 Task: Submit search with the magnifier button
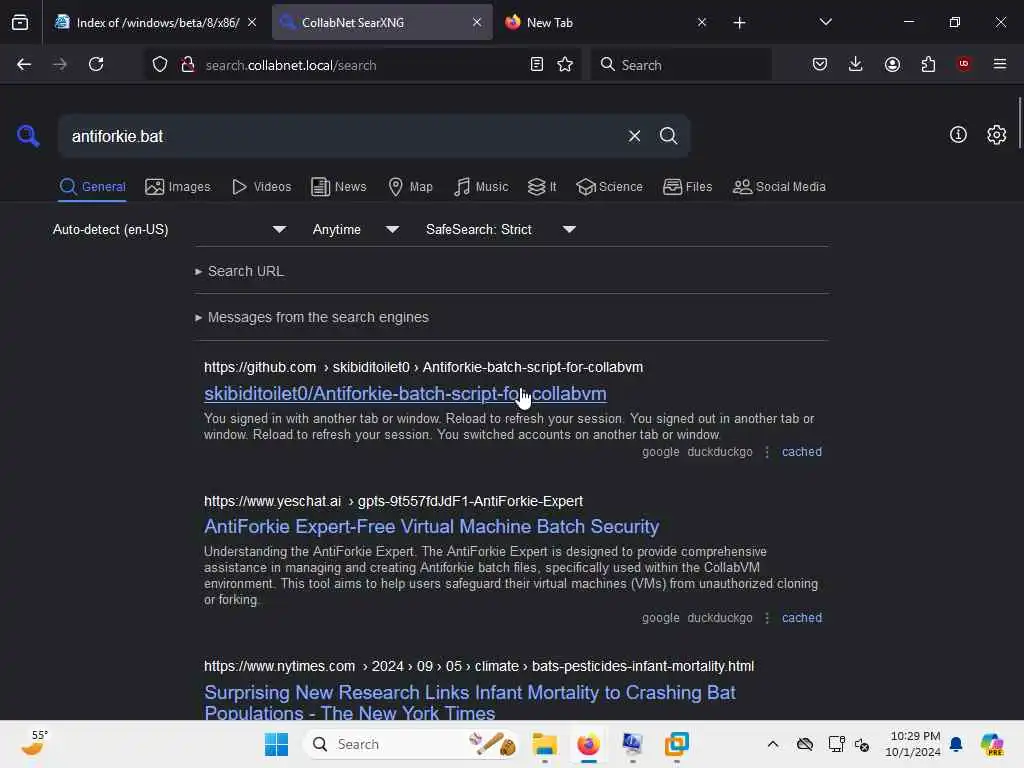click(668, 136)
